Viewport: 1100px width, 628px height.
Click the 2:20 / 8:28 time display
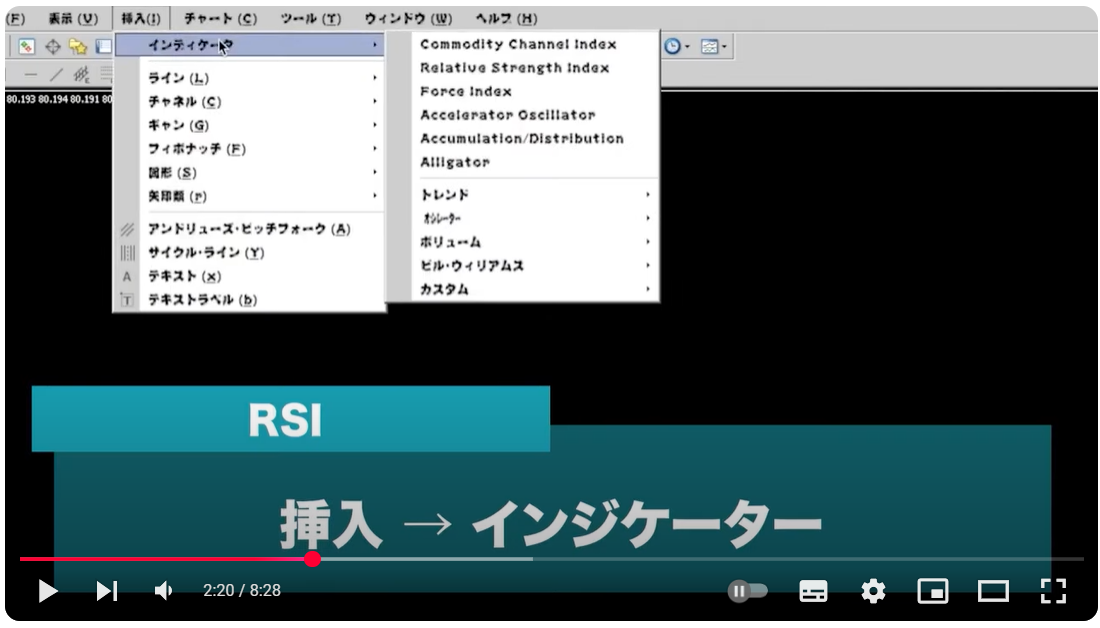click(x=242, y=591)
